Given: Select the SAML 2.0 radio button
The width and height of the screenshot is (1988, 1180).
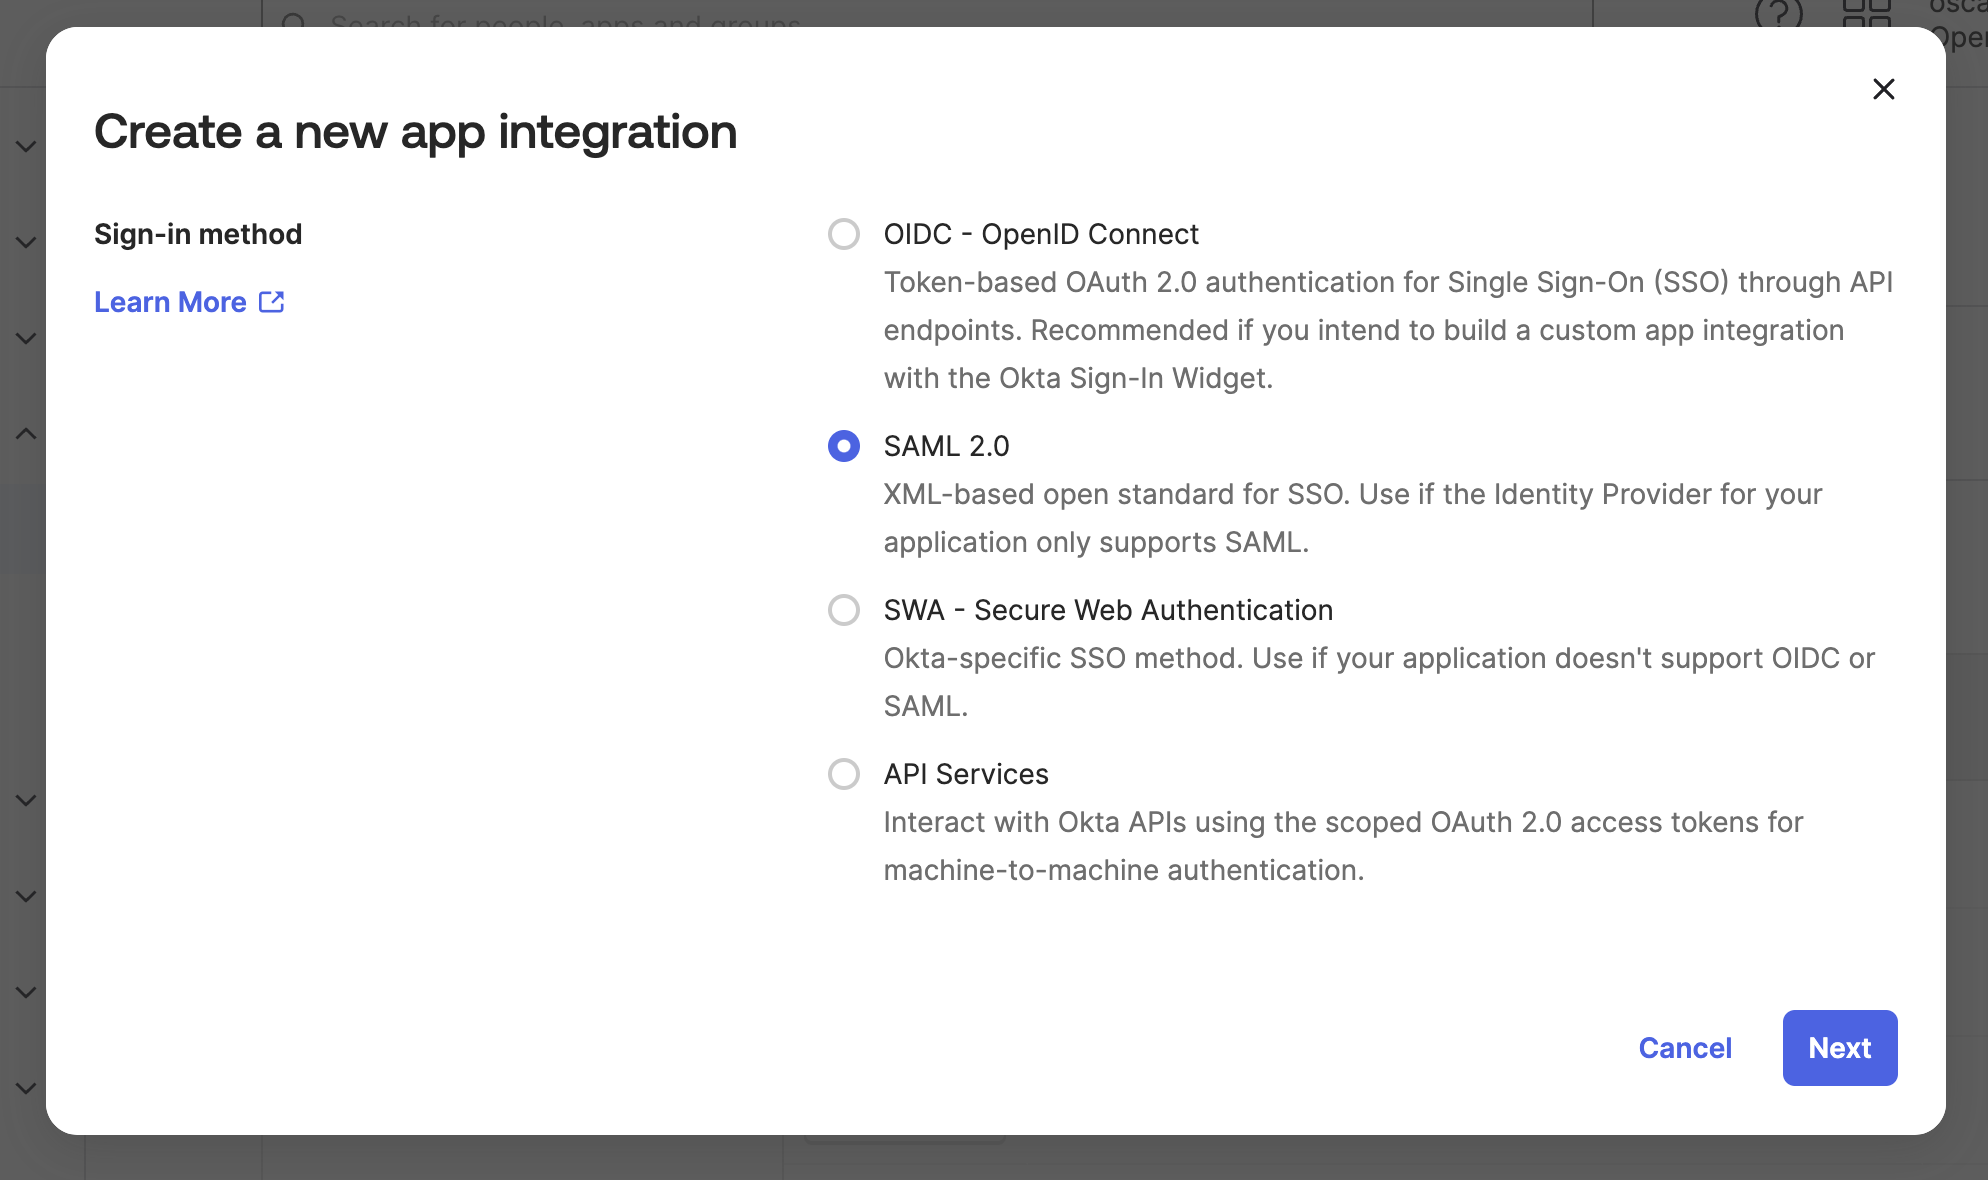Looking at the screenshot, I should pos(844,446).
